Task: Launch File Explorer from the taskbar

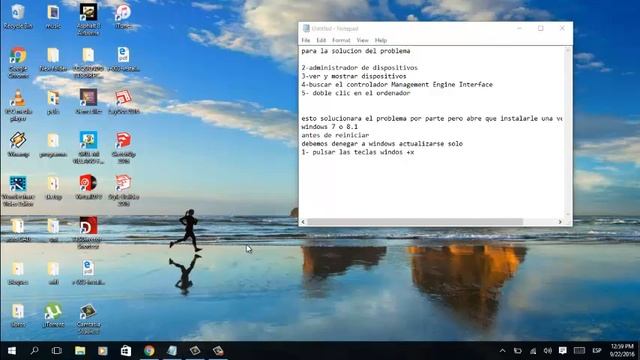Action: [x=80, y=351]
